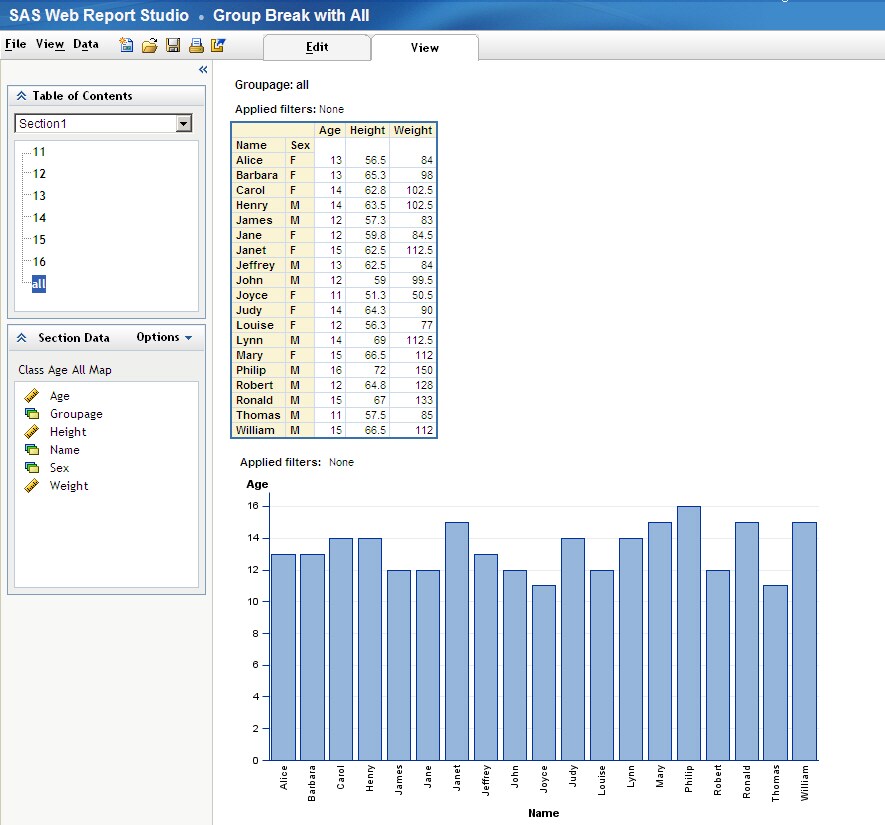
Task: Switch to the Edit tab
Action: 317,47
